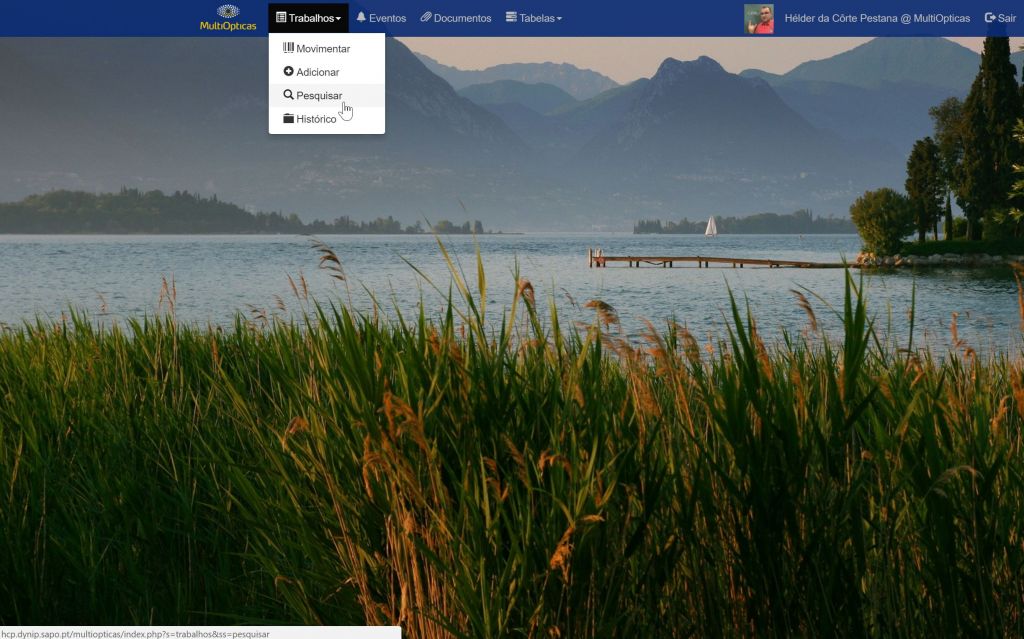The image size is (1024, 639).
Task: Click the paperclip icon for Documentos
Action: coord(426,18)
